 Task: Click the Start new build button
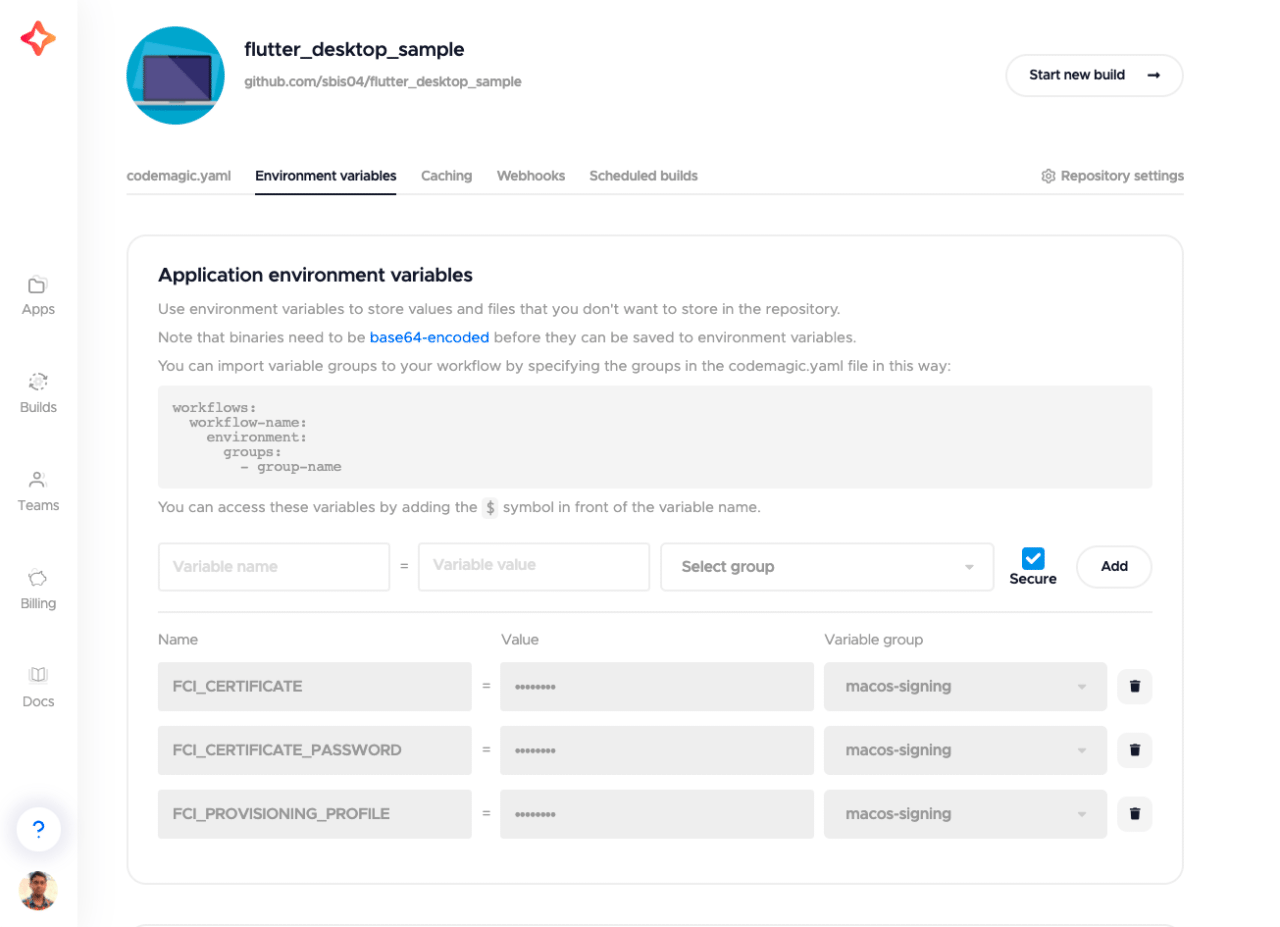pos(1094,75)
